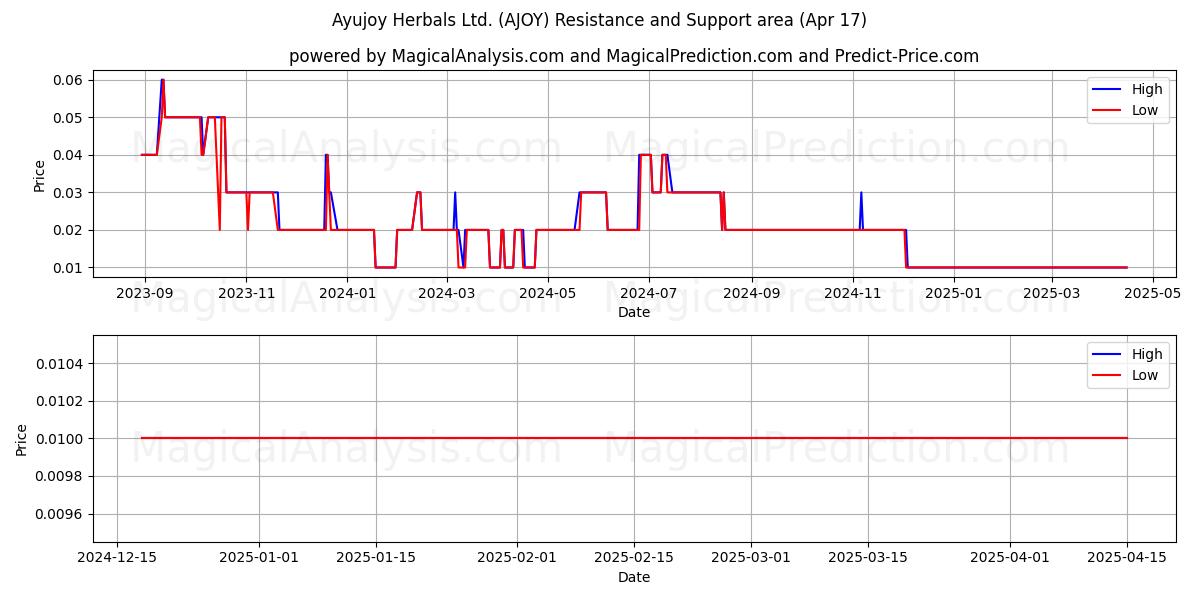The width and height of the screenshot is (1200, 600).
Task: Select the Low legend entry in top chart
Action: click(1126, 111)
